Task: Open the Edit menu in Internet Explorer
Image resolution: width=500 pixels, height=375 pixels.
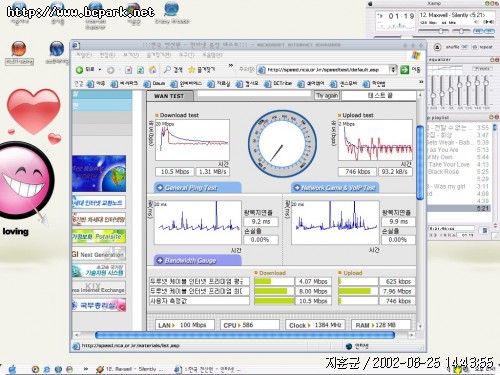Action: click(107, 55)
